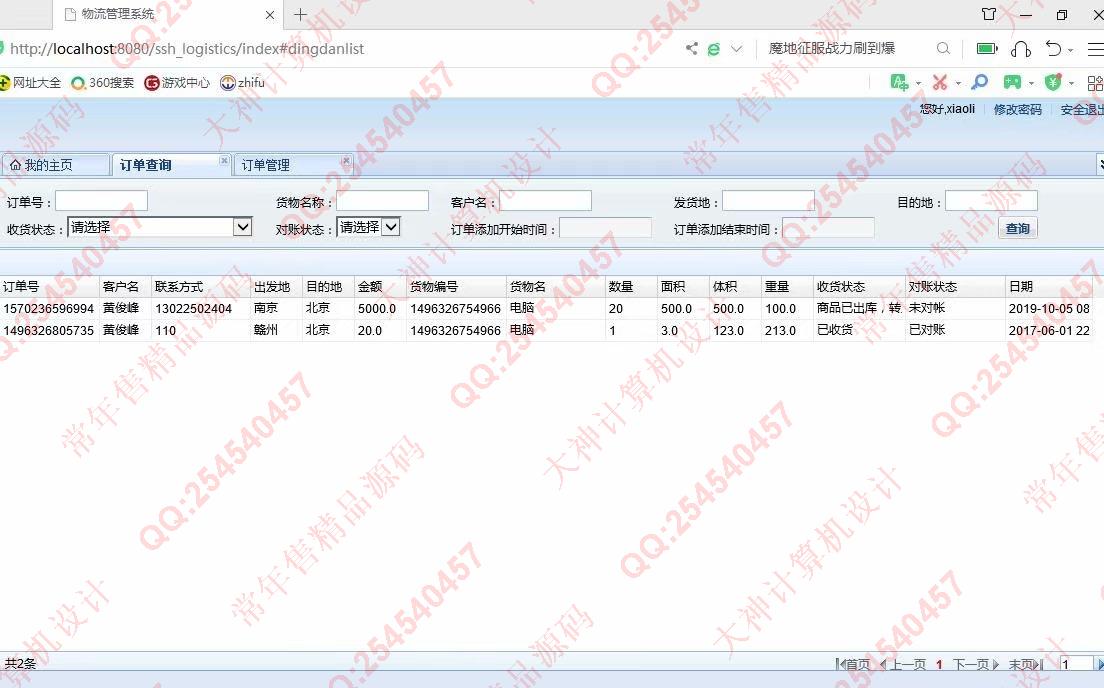Select order row 1570236596994
1104x688 pixels.
click(546, 308)
